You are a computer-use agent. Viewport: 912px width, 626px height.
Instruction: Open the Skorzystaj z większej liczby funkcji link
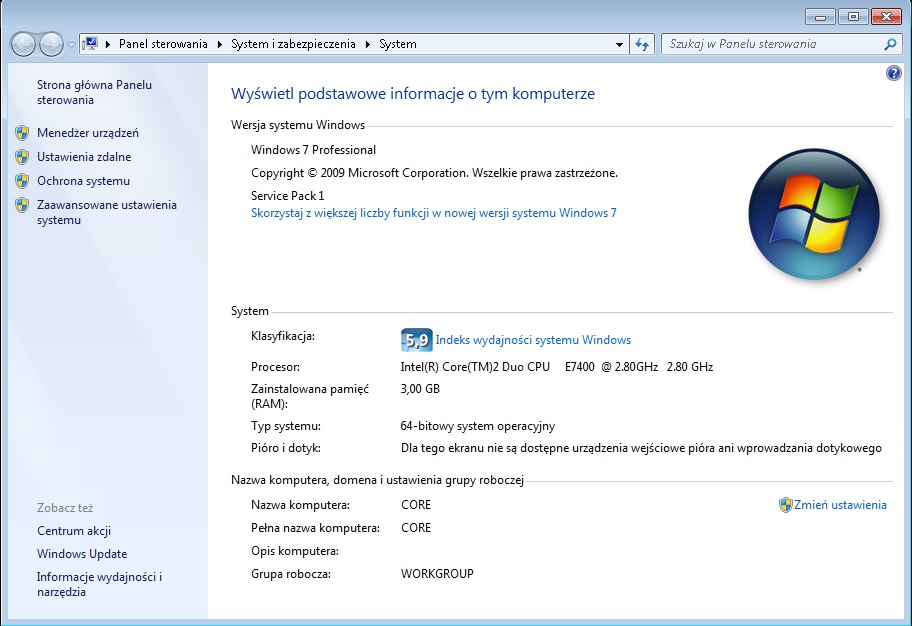click(433, 213)
